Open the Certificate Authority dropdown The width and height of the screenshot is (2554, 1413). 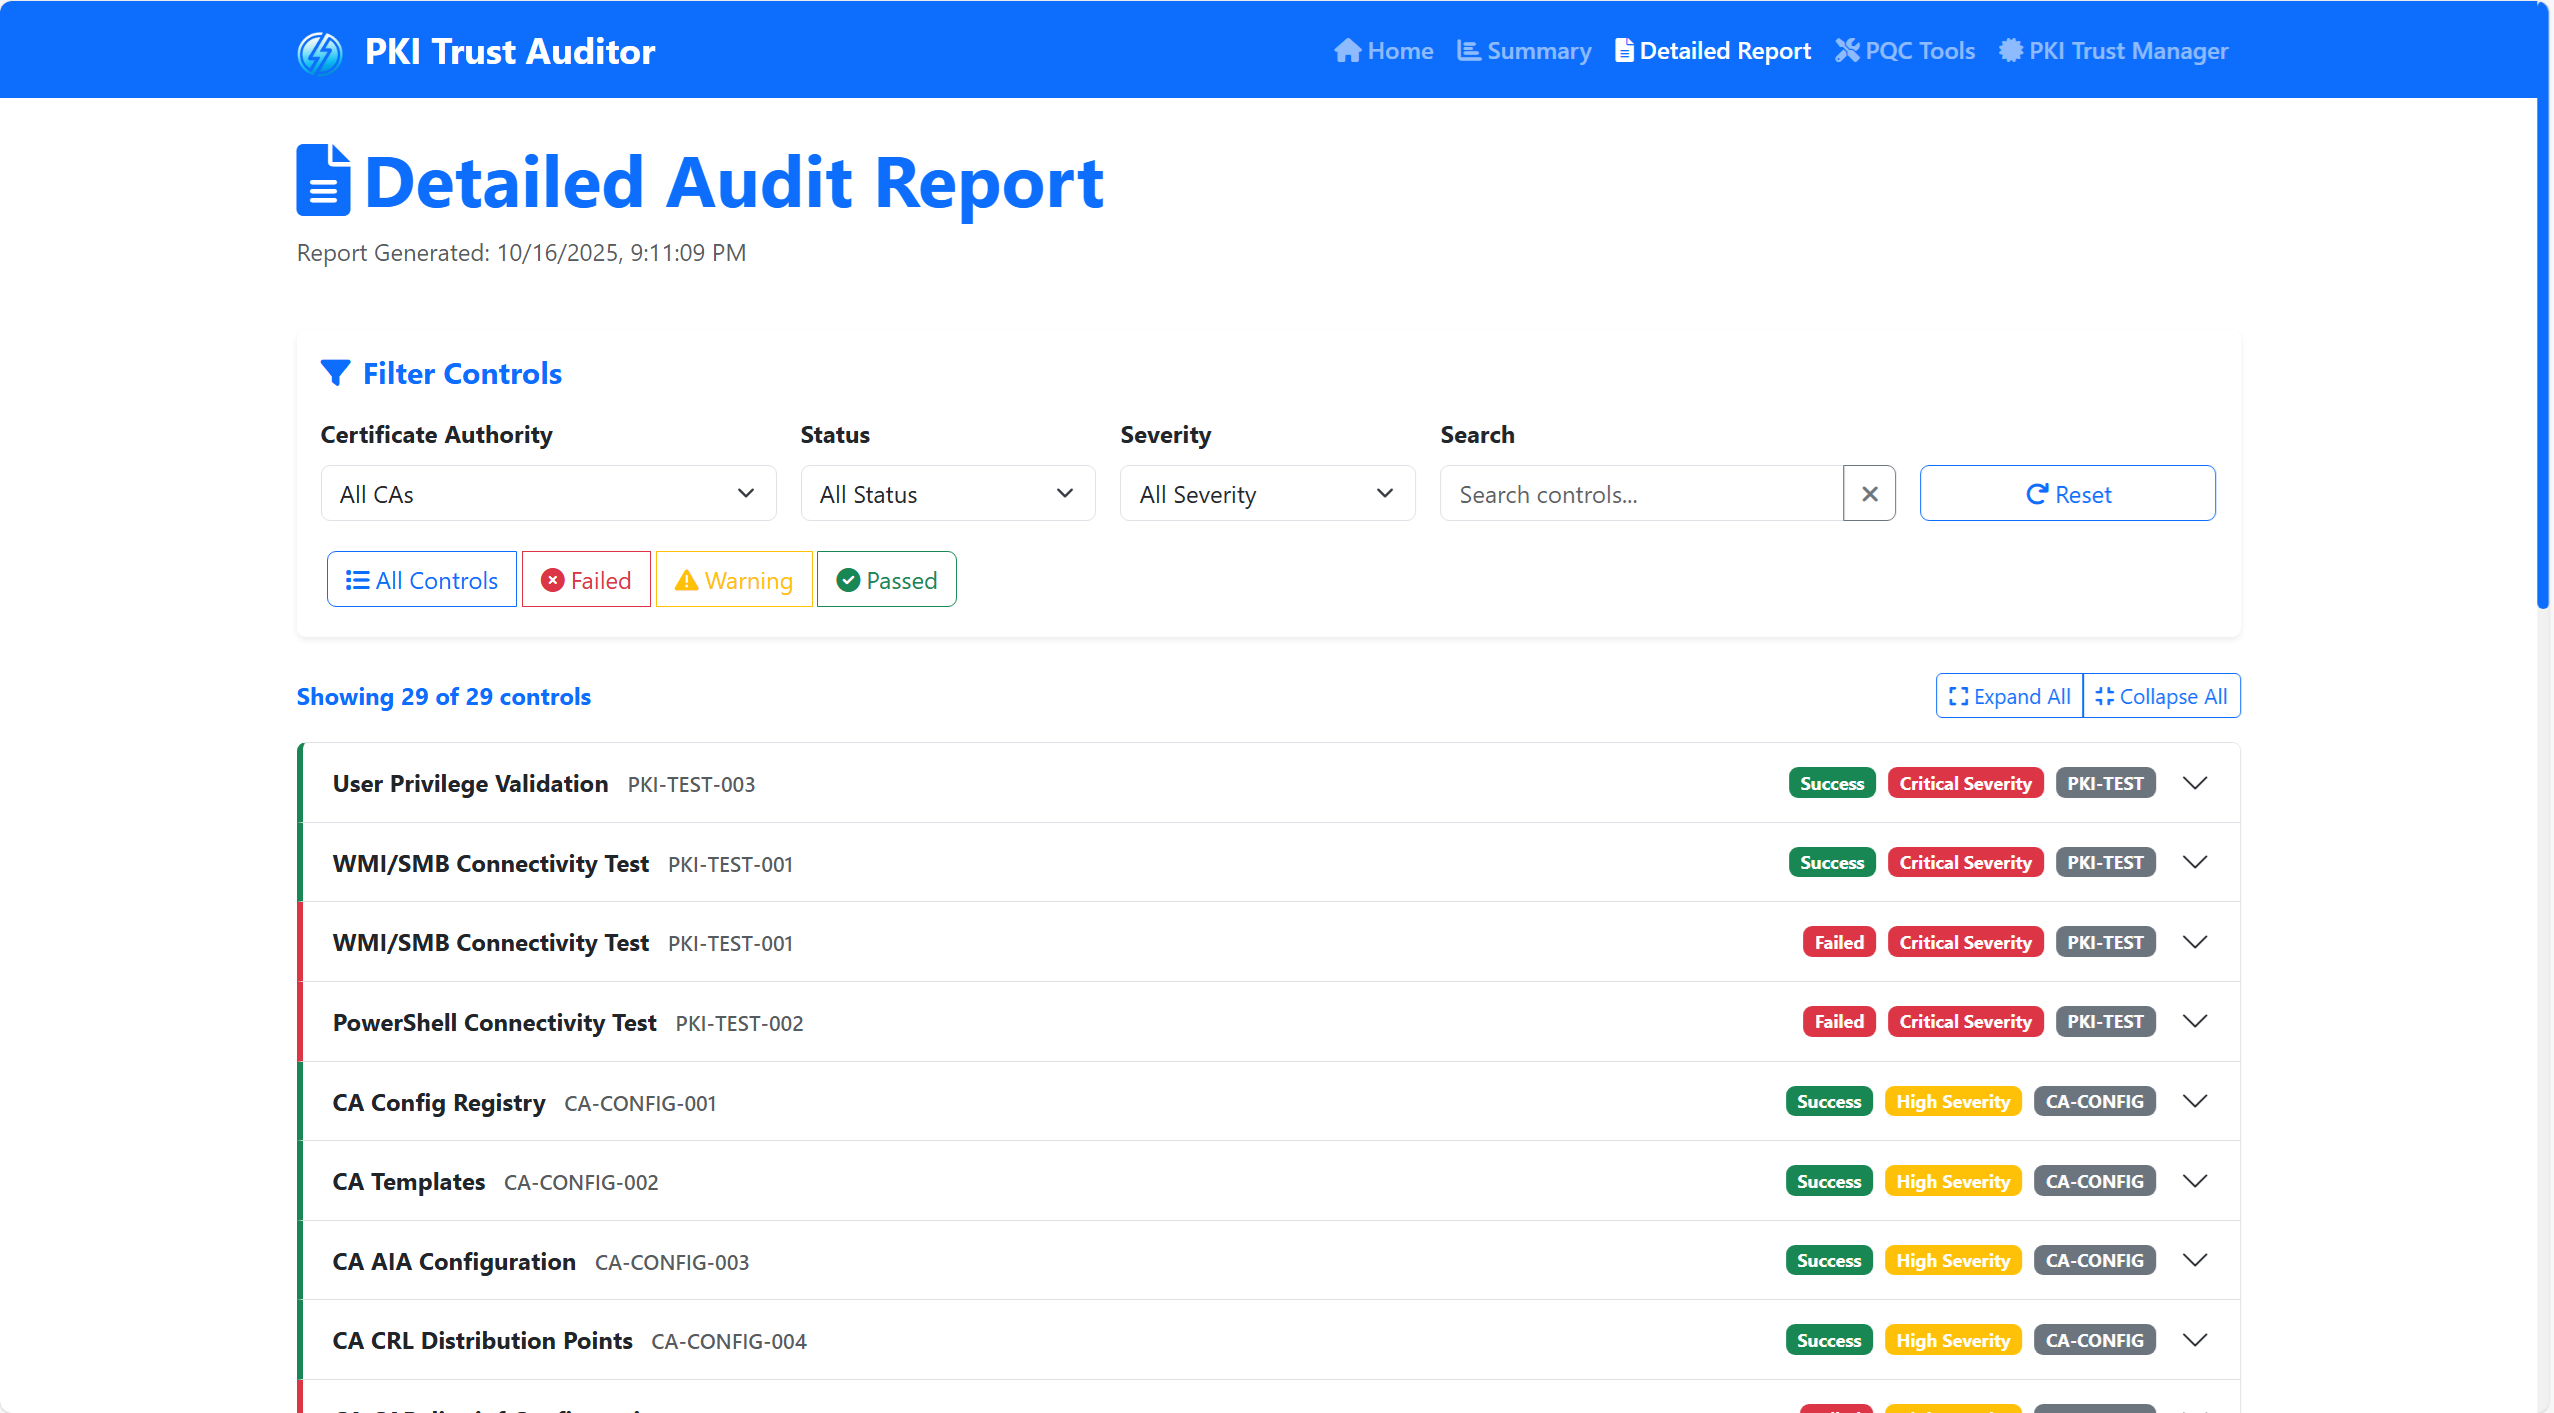tap(547, 493)
